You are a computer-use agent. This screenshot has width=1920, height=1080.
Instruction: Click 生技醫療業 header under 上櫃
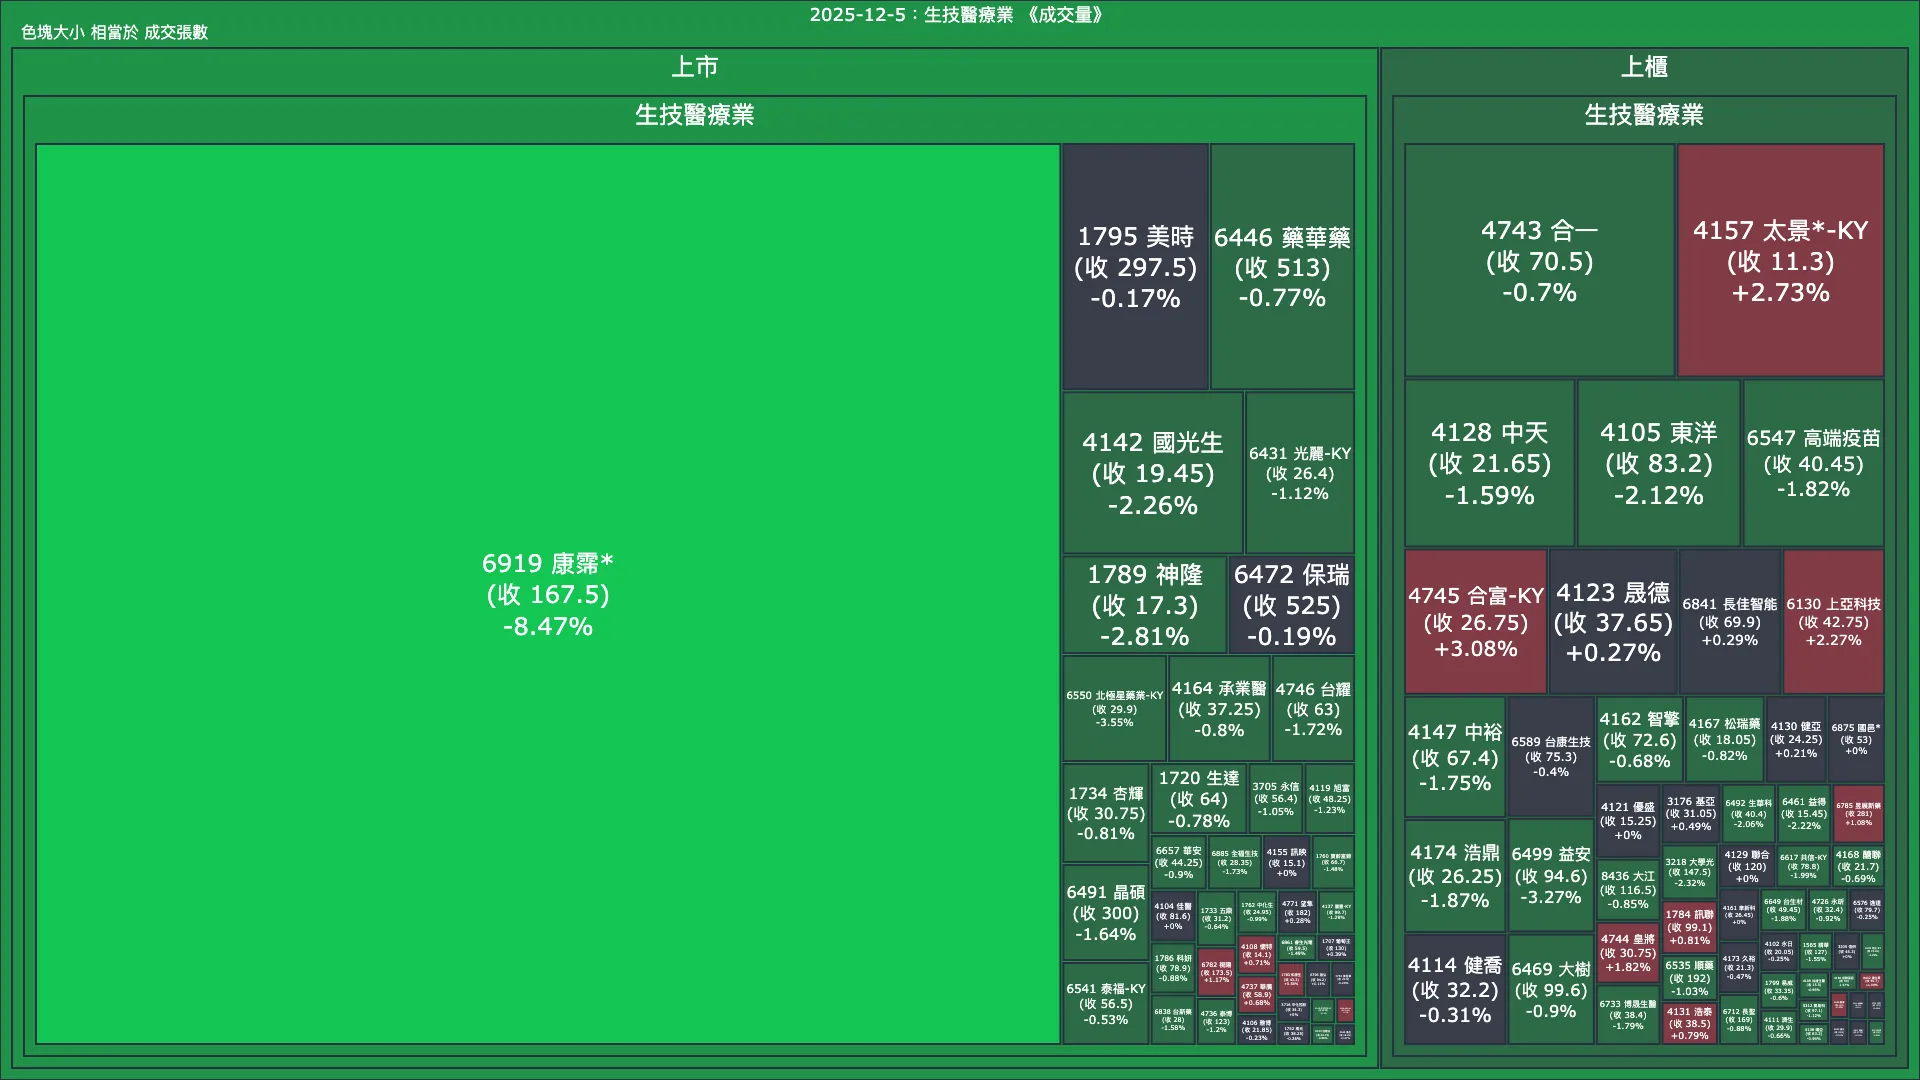click(1643, 115)
